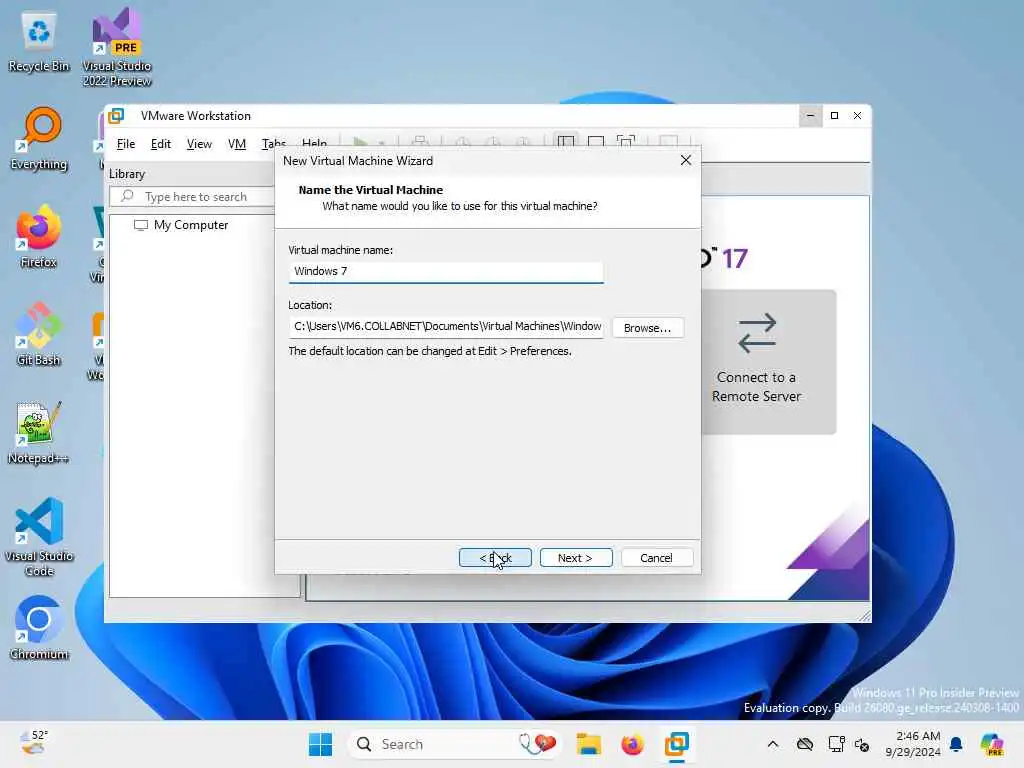
Task: Open the weather widget showing 52°
Action: click(x=34, y=743)
